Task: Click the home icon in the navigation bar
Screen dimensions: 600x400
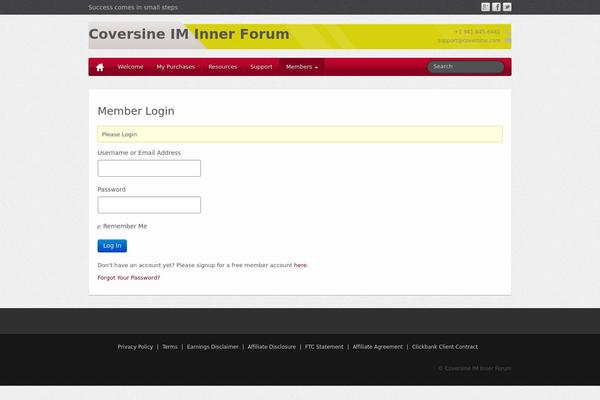Action: pyautogui.click(x=100, y=67)
